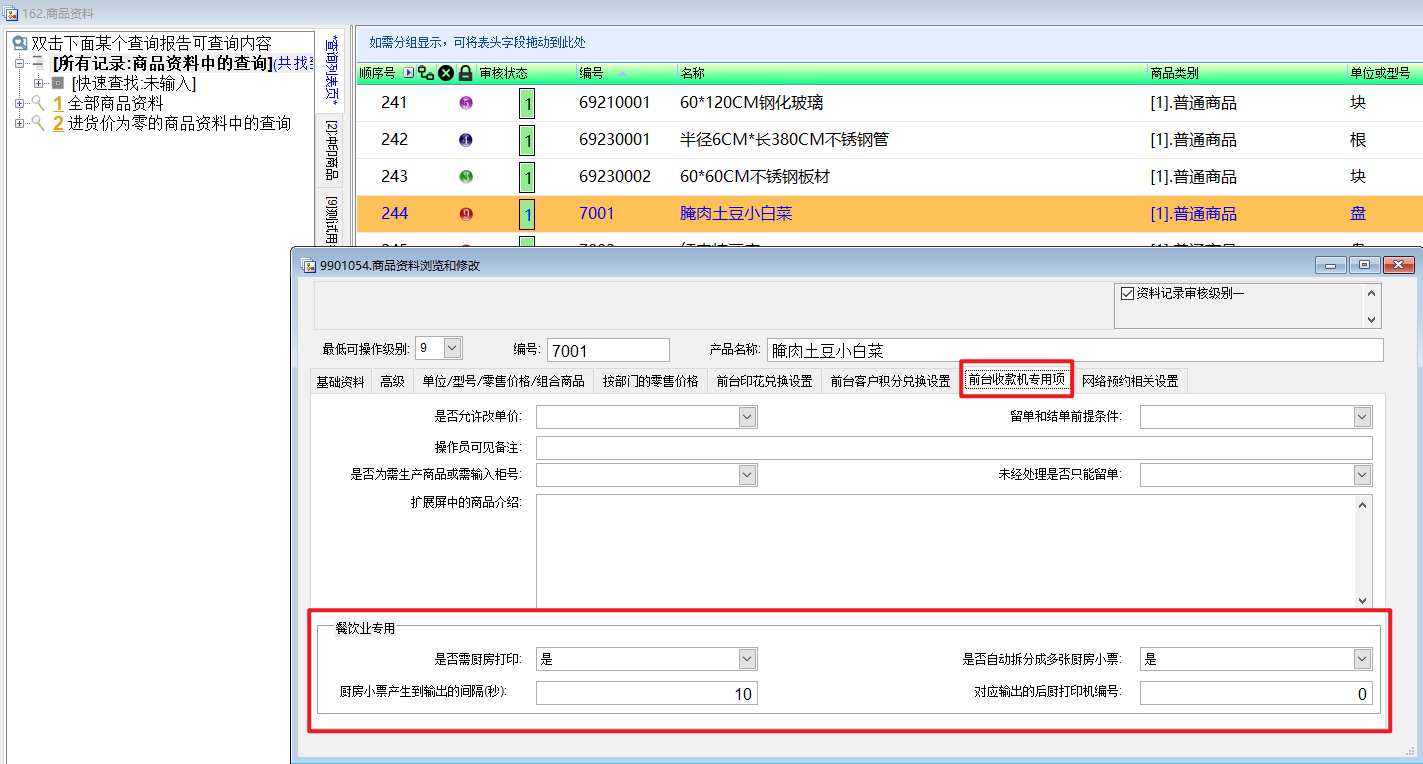The width and height of the screenshot is (1423, 764).
Task: Switch to the 网络预约相关设置 tab
Action: tap(1129, 381)
